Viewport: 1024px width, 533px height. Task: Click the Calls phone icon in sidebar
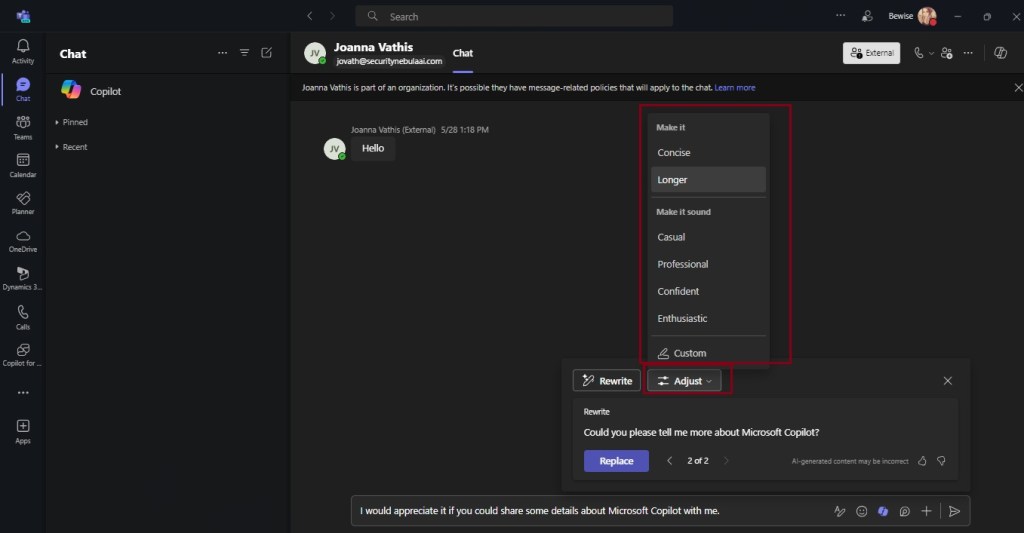coord(22,316)
